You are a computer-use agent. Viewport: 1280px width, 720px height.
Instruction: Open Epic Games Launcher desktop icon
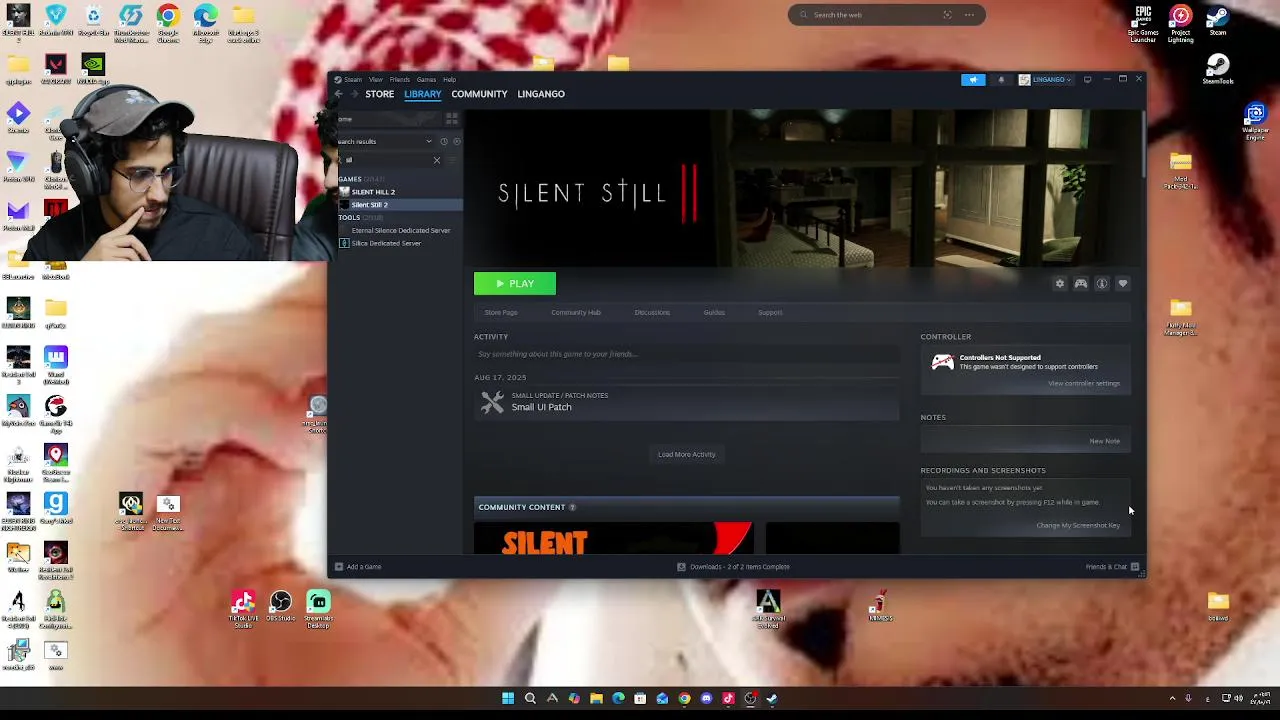(1143, 24)
